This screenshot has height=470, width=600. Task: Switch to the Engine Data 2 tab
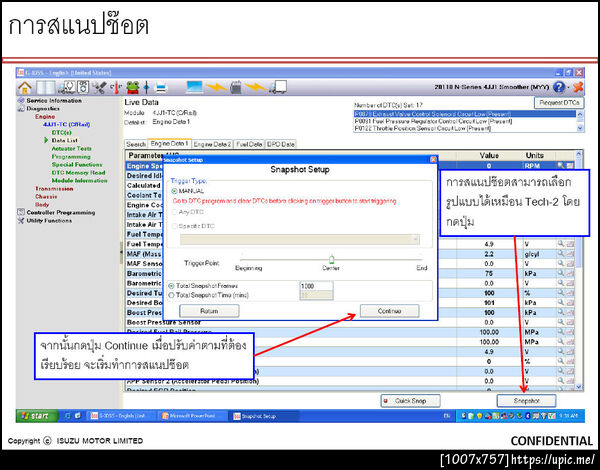(x=212, y=144)
